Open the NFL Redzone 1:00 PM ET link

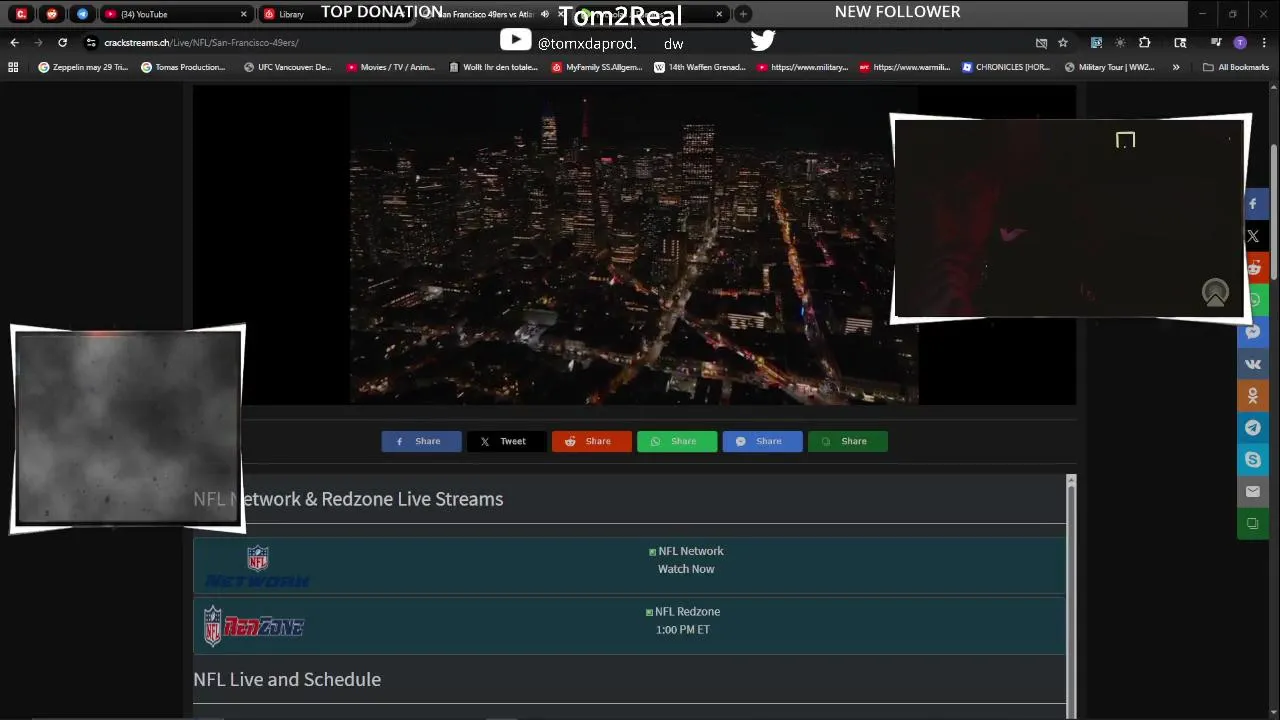683,629
